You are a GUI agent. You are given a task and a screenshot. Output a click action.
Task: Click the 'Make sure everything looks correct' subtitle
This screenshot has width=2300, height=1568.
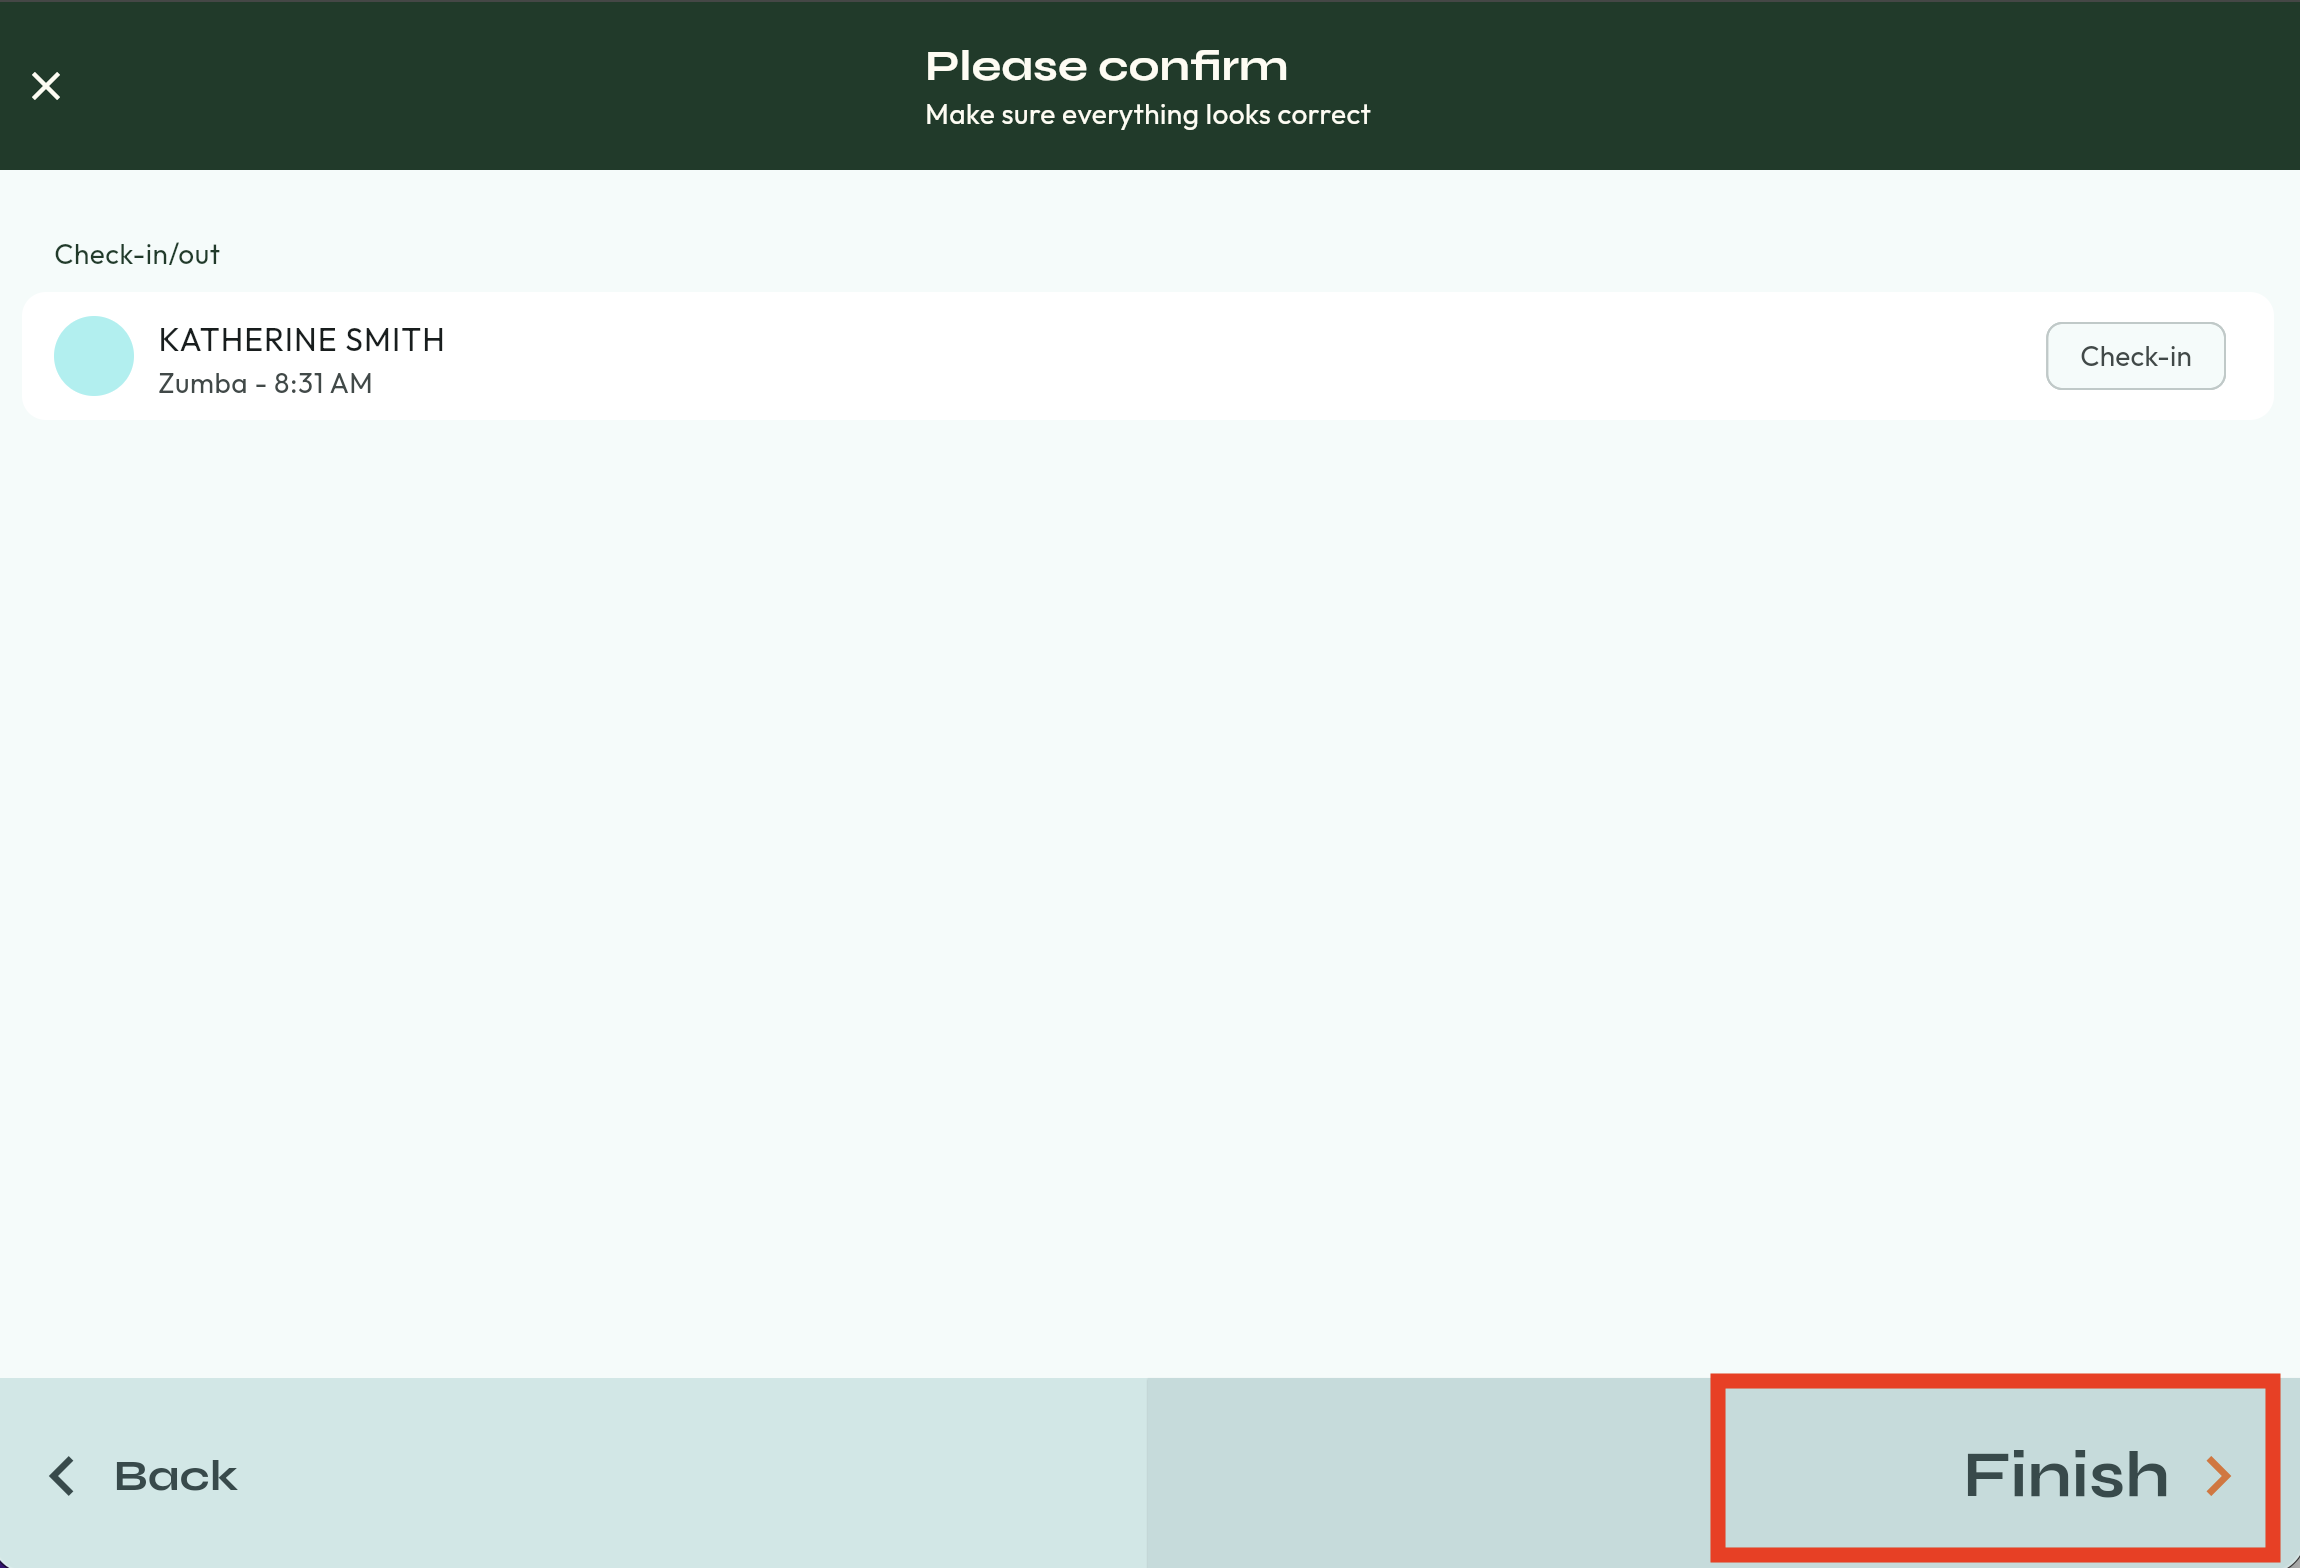tap(1147, 115)
